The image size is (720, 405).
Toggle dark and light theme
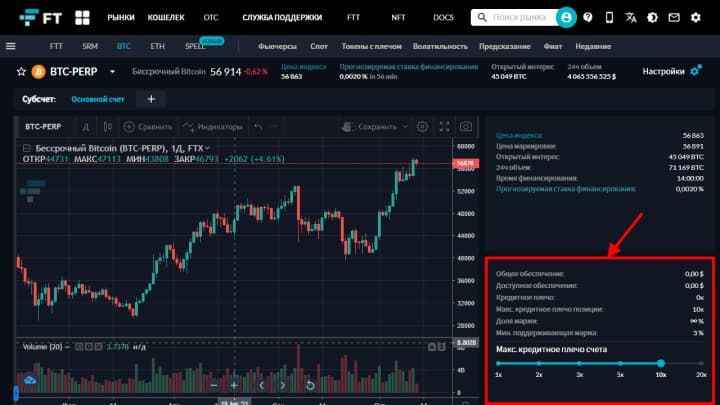pyautogui.click(x=652, y=17)
